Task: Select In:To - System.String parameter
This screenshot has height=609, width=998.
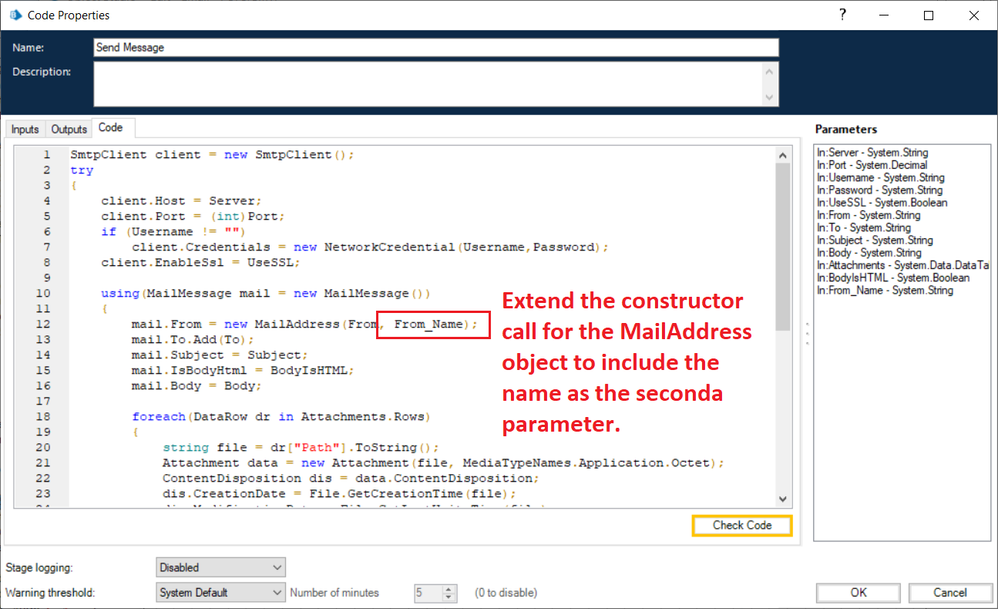Action: coord(864,228)
